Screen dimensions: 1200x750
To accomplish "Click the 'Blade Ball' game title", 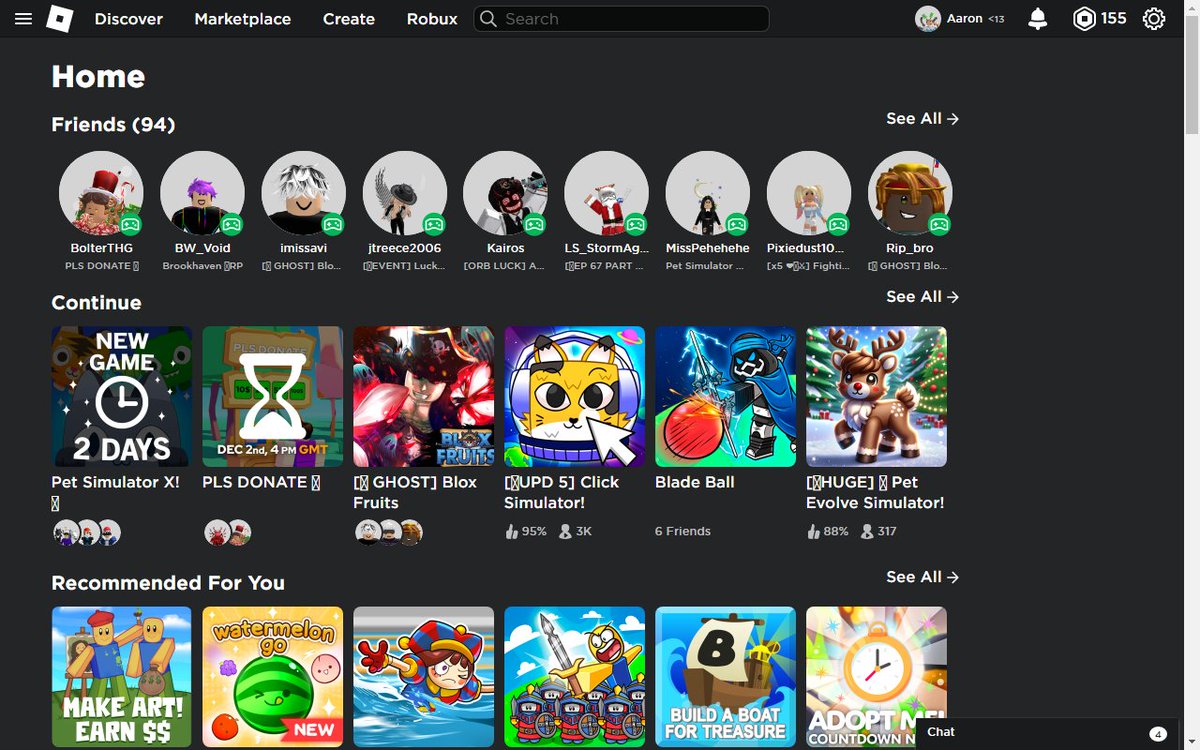I will [x=695, y=482].
